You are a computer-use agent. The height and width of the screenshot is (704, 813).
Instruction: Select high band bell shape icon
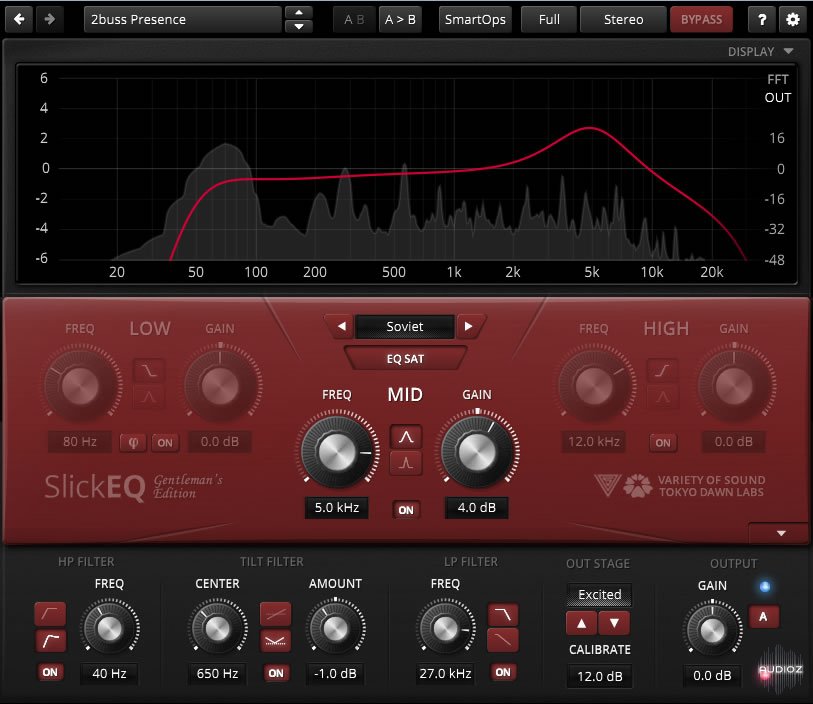pyautogui.click(x=662, y=397)
